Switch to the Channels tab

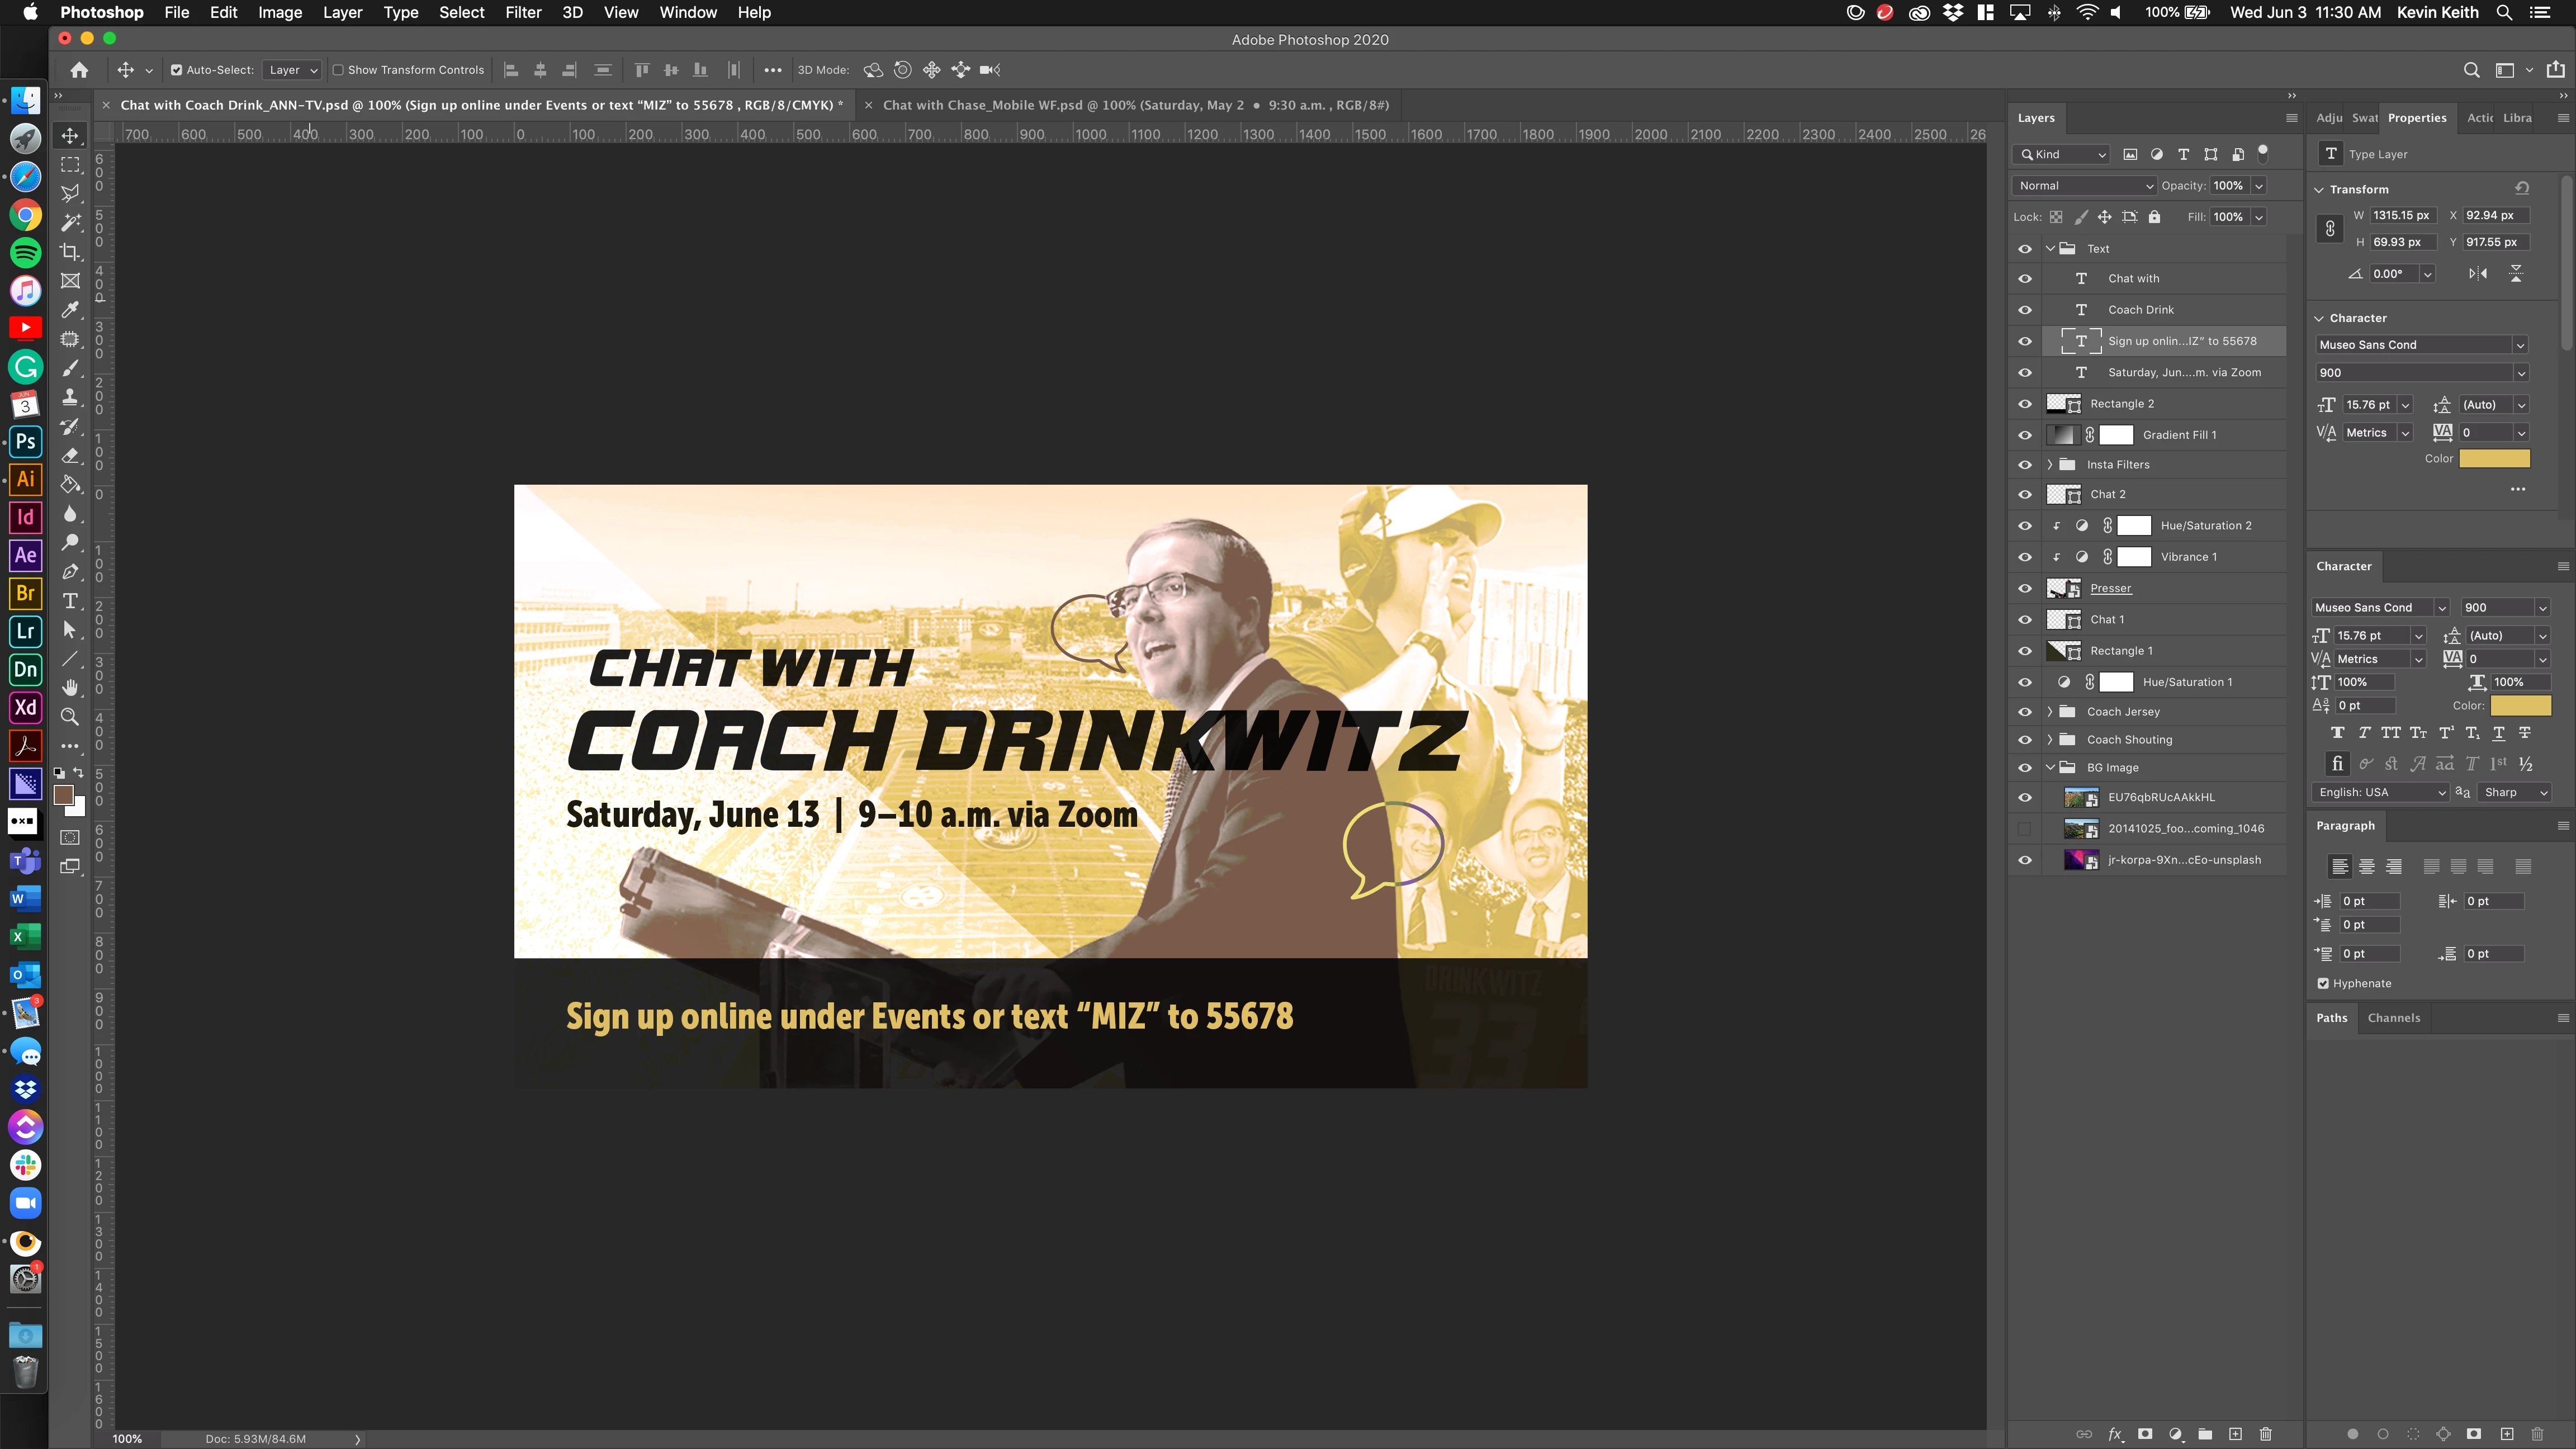(x=2393, y=1017)
